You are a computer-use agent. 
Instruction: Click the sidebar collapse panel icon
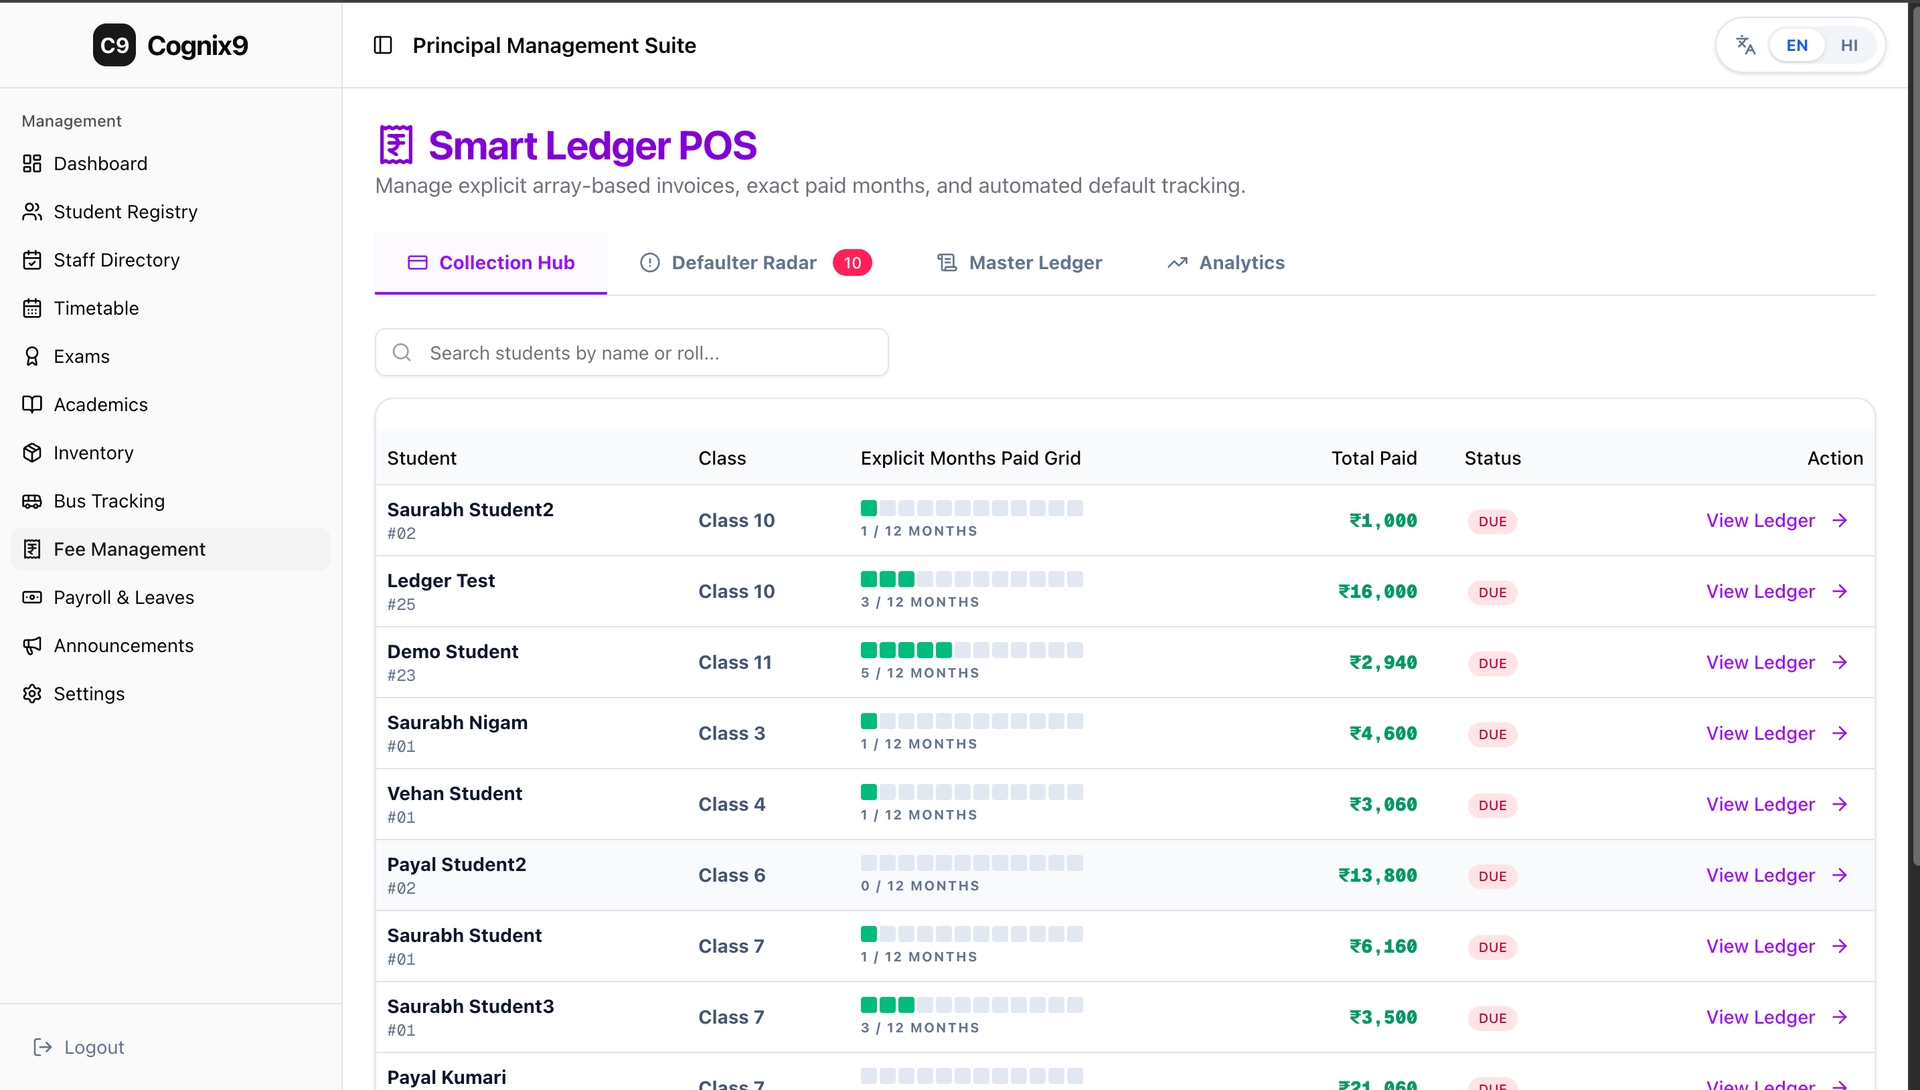click(383, 45)
